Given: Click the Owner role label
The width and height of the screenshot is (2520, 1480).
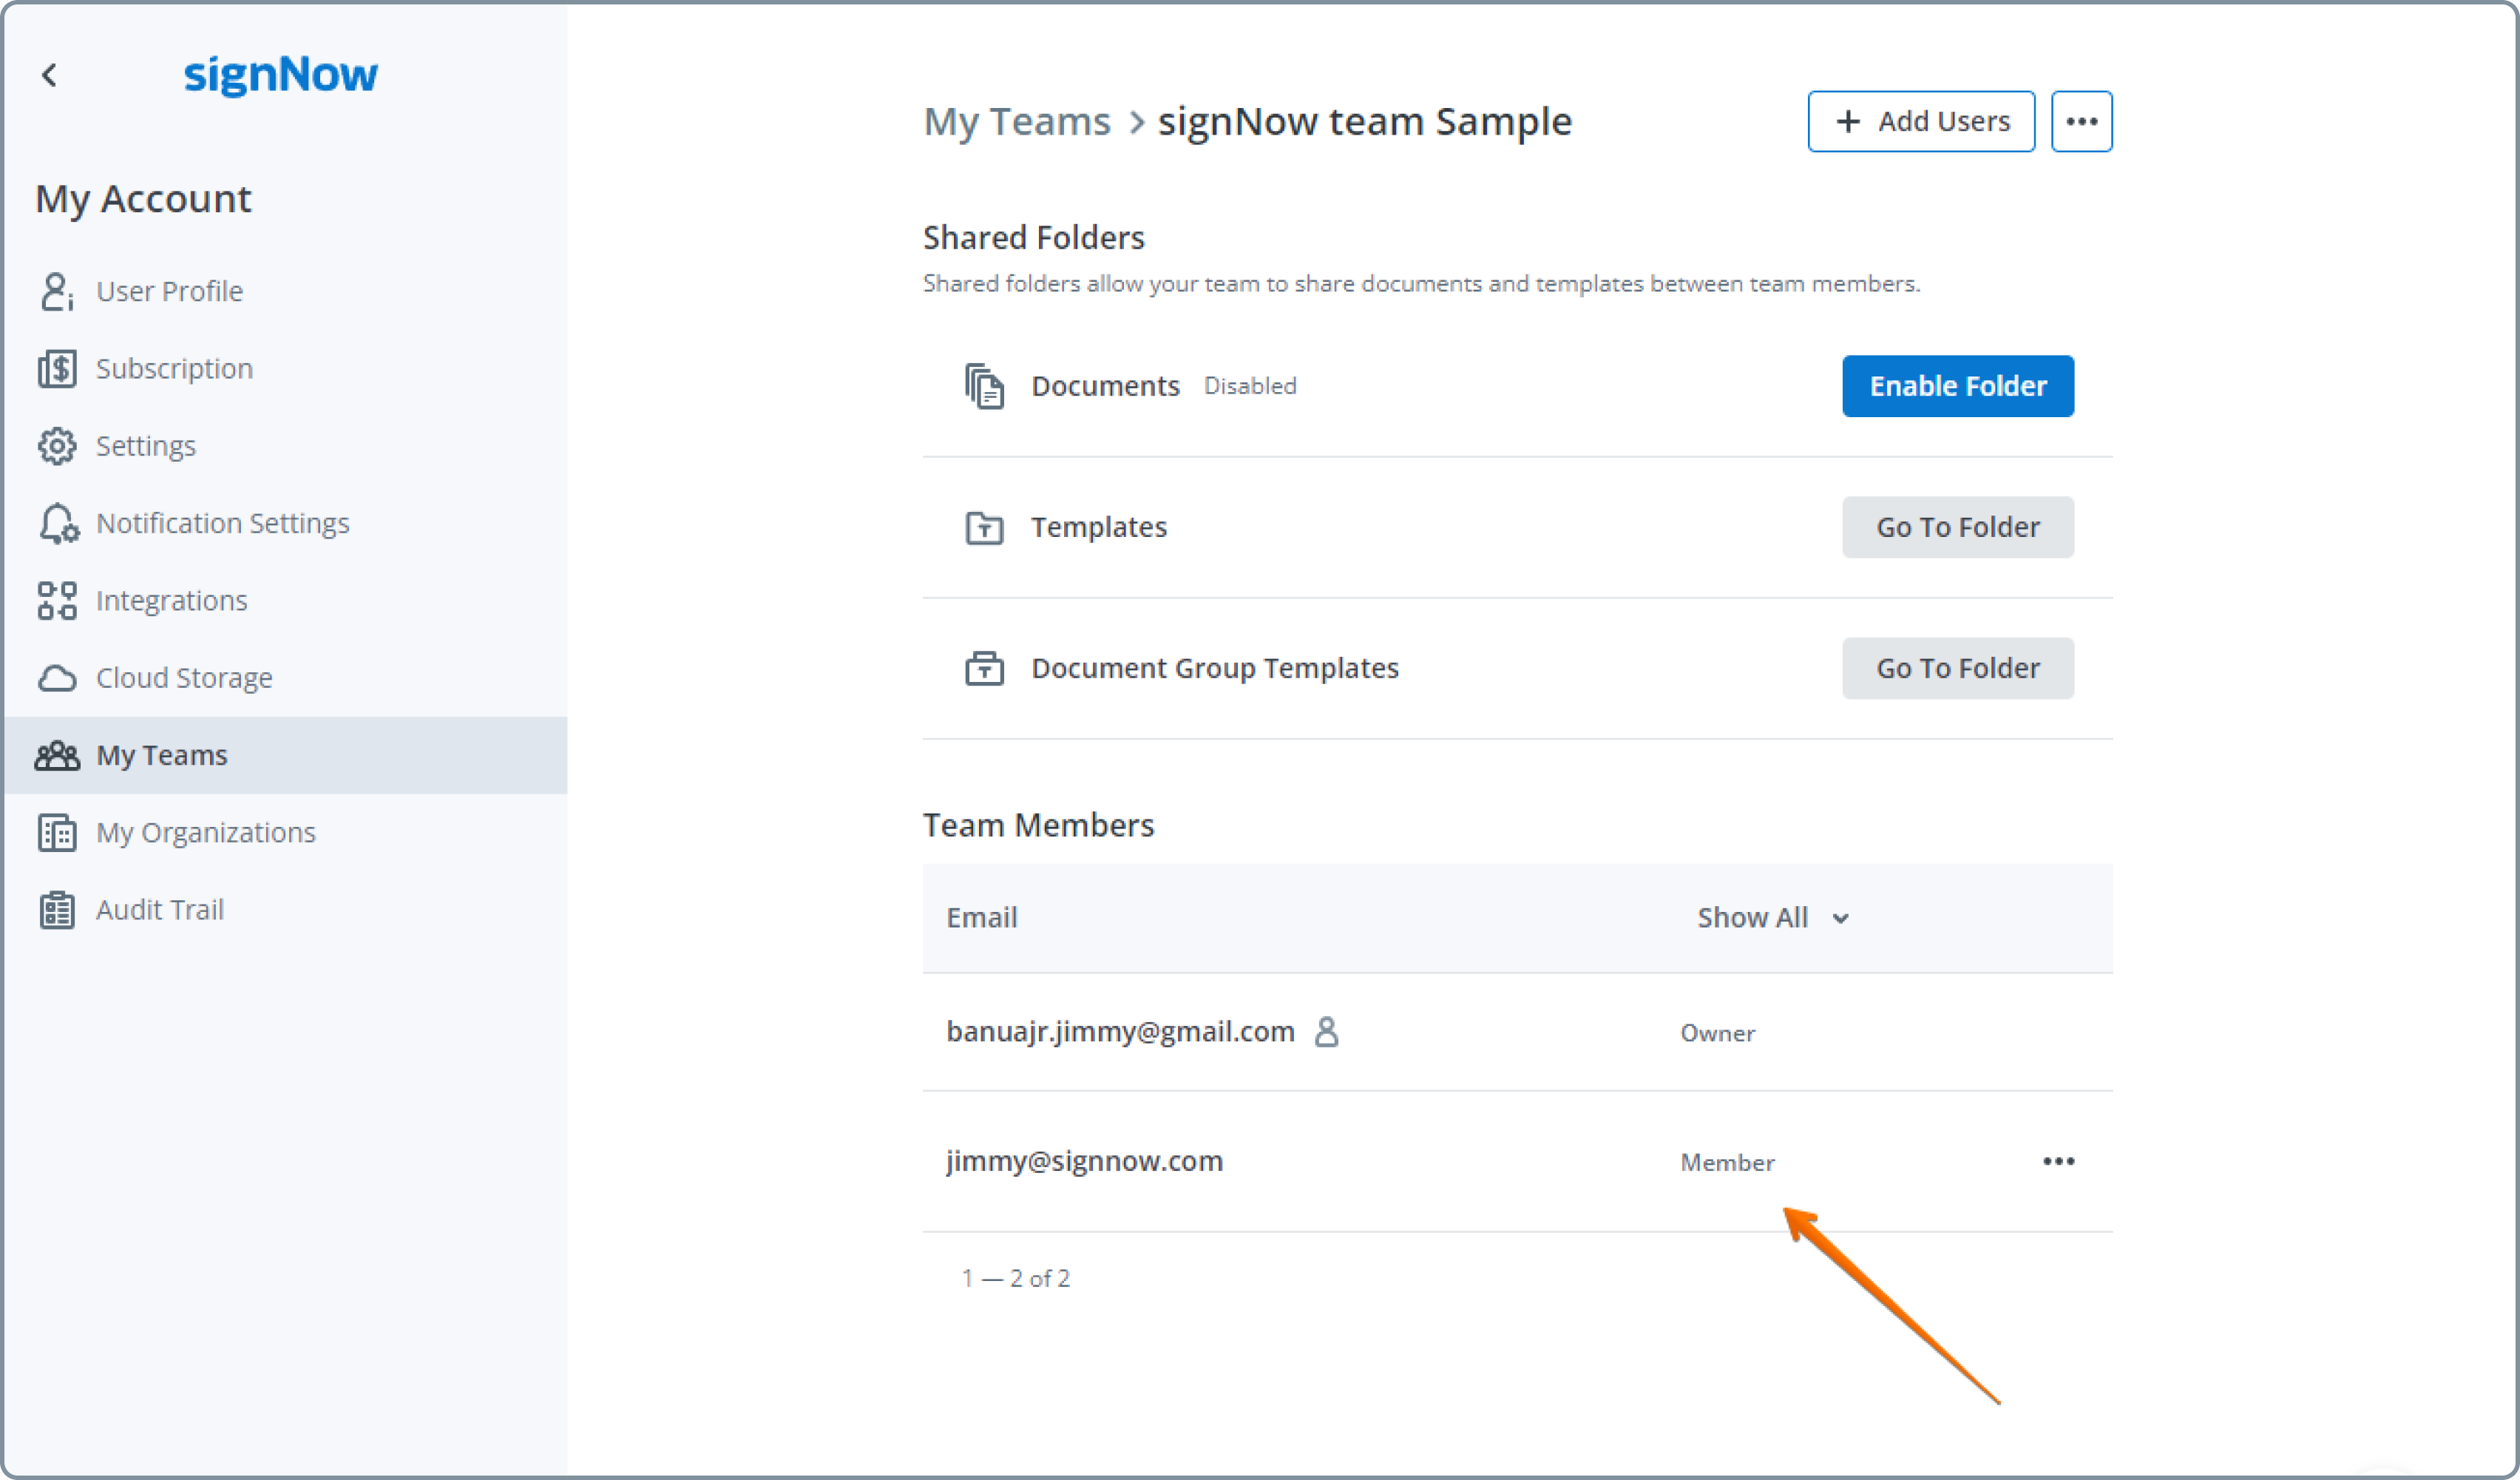Looking at the screenshot, I should point(1717,1033).
